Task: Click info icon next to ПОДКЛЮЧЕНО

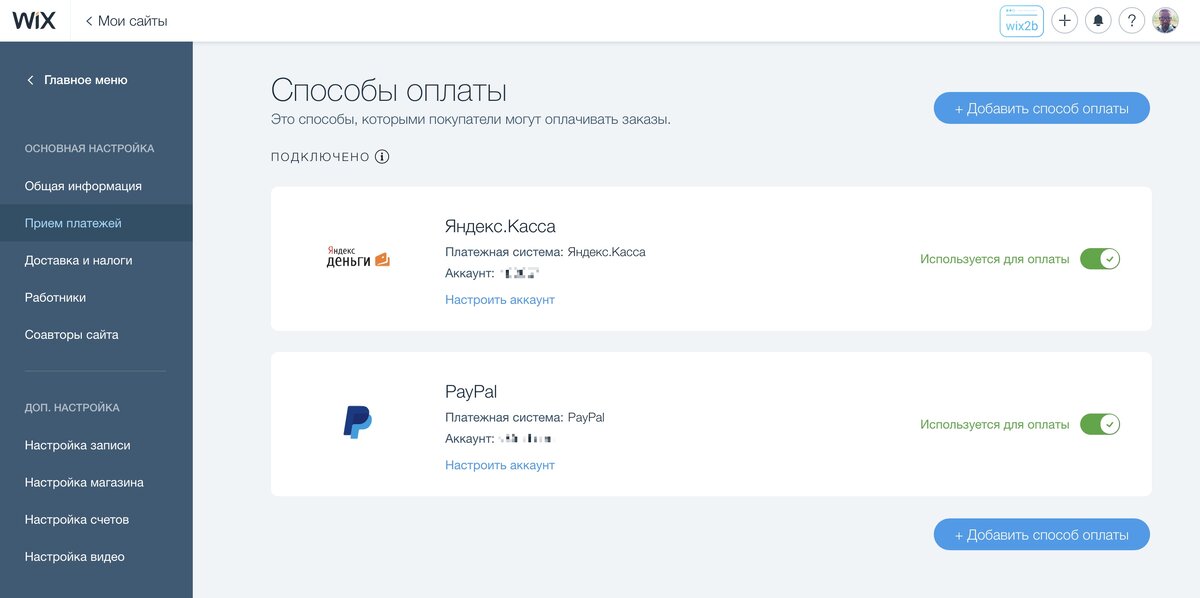Action: (x=382, y=157)
